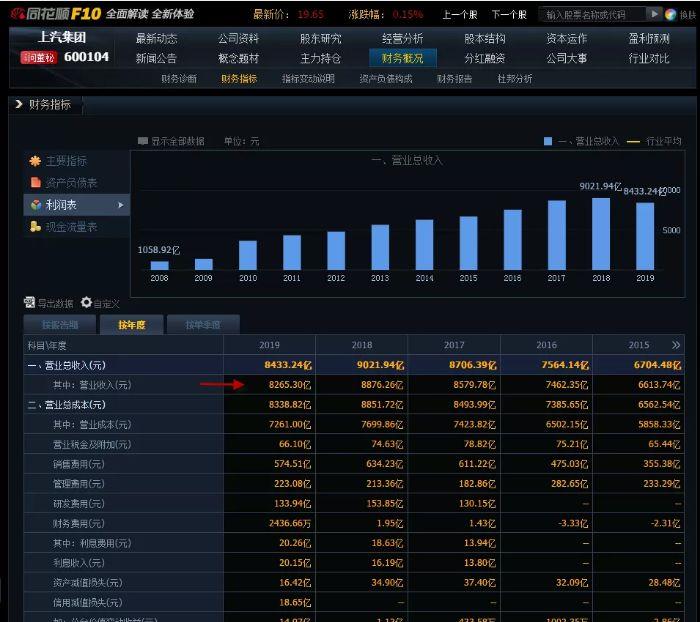Show earlier years with double chevron

tap(676, 345)
